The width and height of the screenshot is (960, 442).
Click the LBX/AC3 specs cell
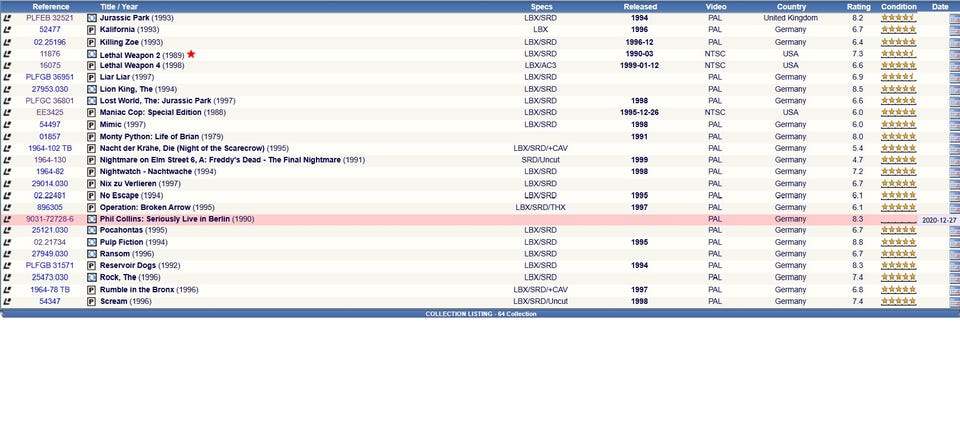(542, 66)
